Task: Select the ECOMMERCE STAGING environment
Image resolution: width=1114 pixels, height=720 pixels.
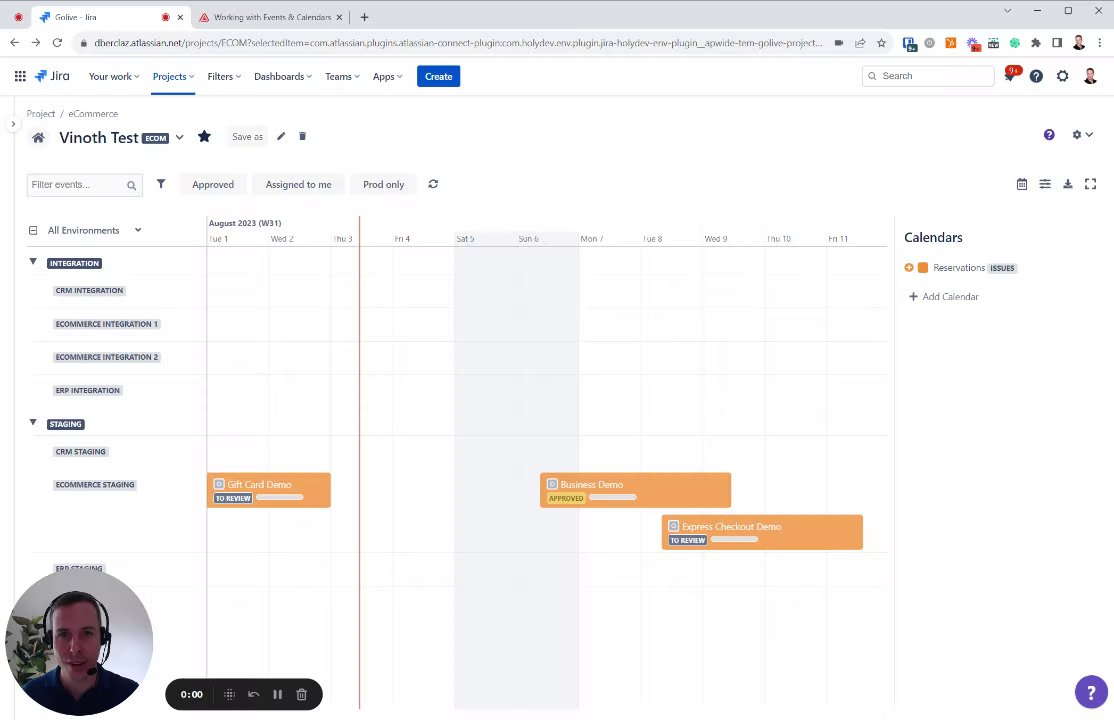Action: [x=94, y=485]
